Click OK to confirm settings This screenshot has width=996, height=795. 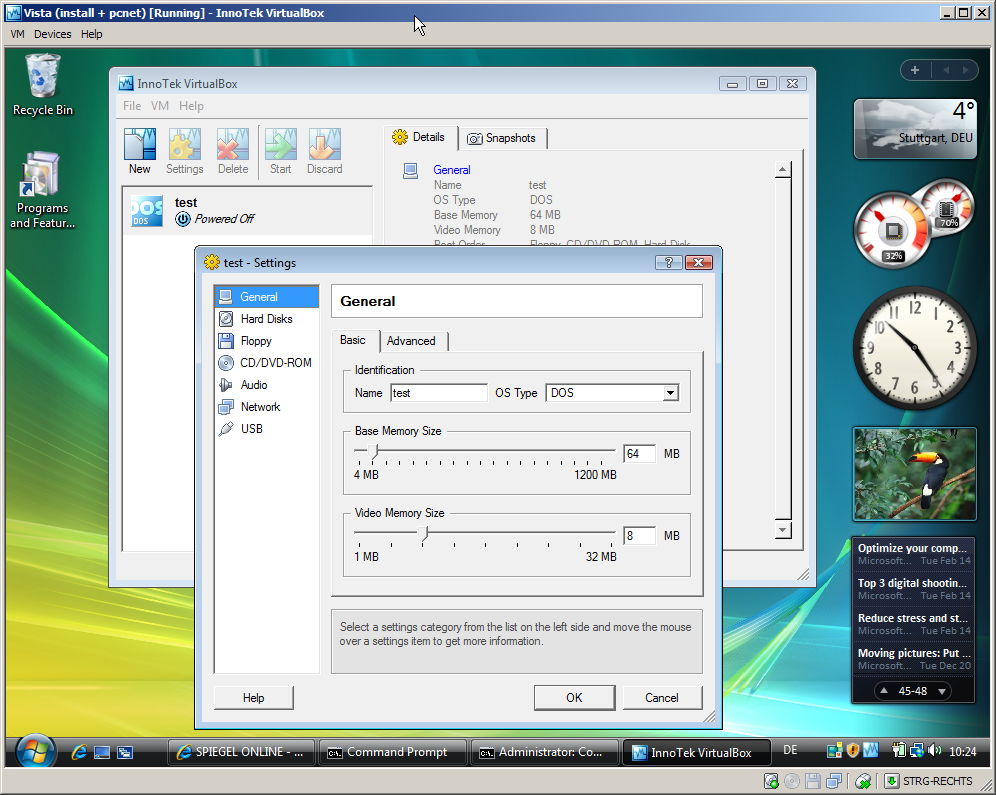(574, 698)
